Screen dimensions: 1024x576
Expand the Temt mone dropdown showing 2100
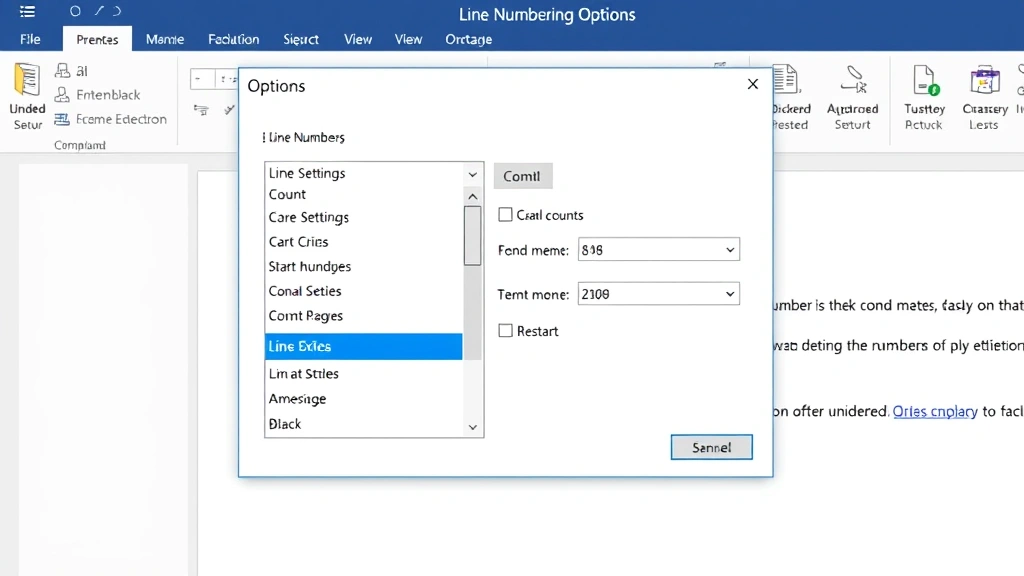click(x=729, y=293)
